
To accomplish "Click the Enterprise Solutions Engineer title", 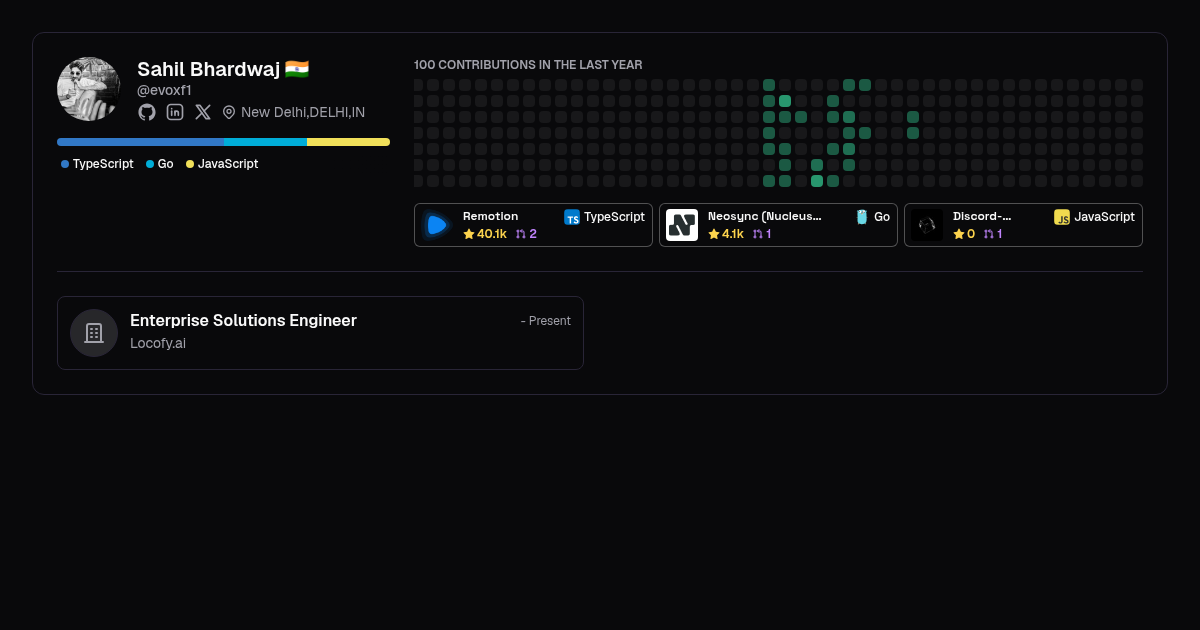I will tap(243, 321).
